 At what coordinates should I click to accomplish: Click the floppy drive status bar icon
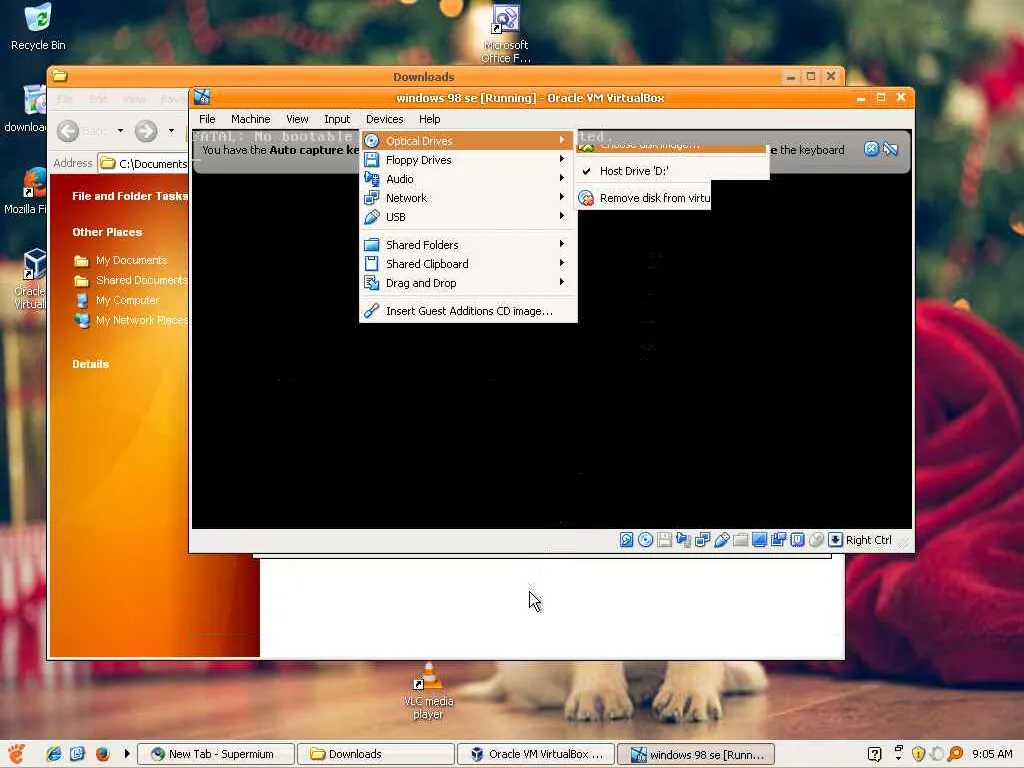pos(664,539)
